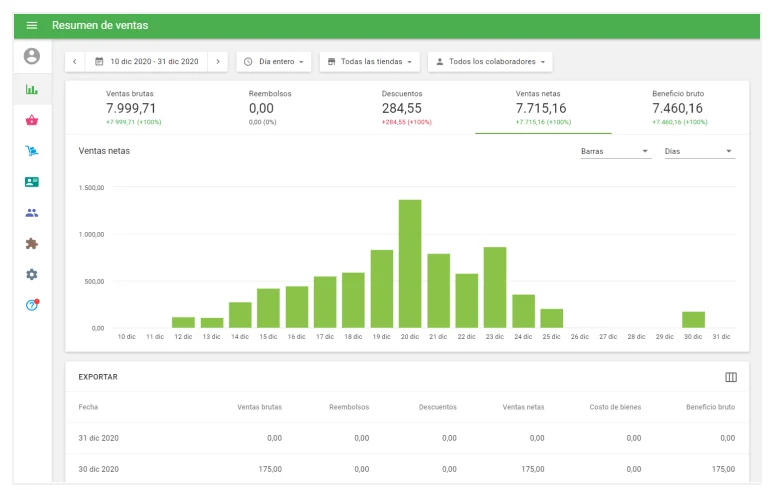Image resolution: width=774 pixels, height=497 pixels.
Task: Open the table column selector icon
Action: coord(731,377)
